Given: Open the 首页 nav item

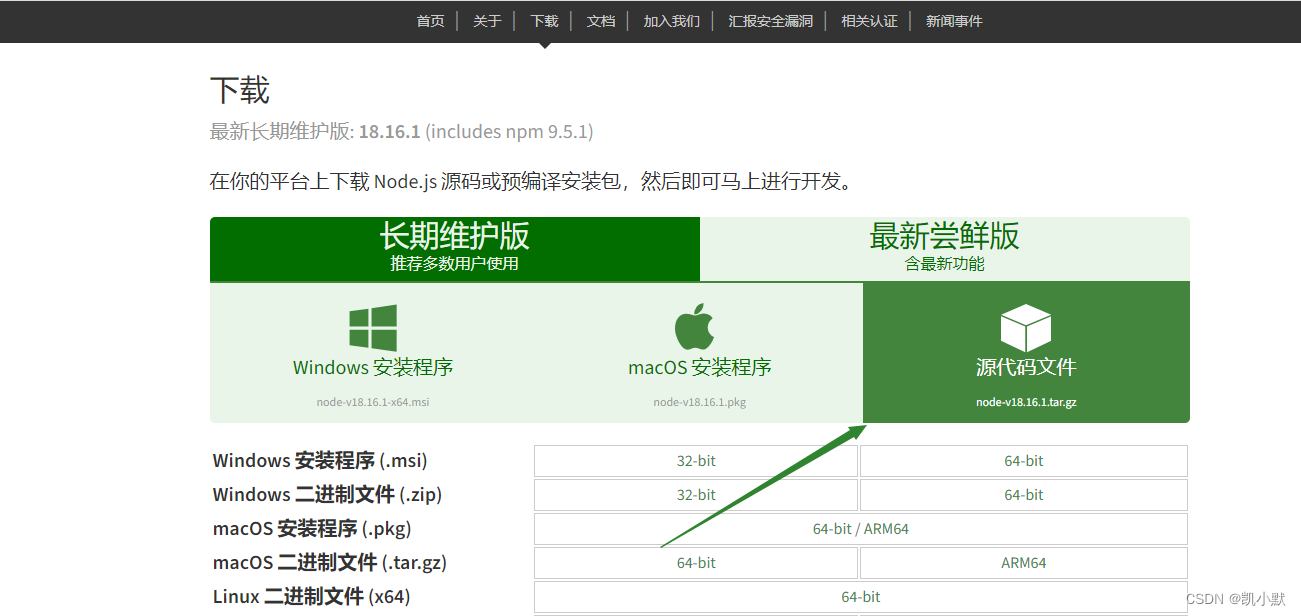Looking at the screenshot, I should pyautogui.click(x=431, y=21).
